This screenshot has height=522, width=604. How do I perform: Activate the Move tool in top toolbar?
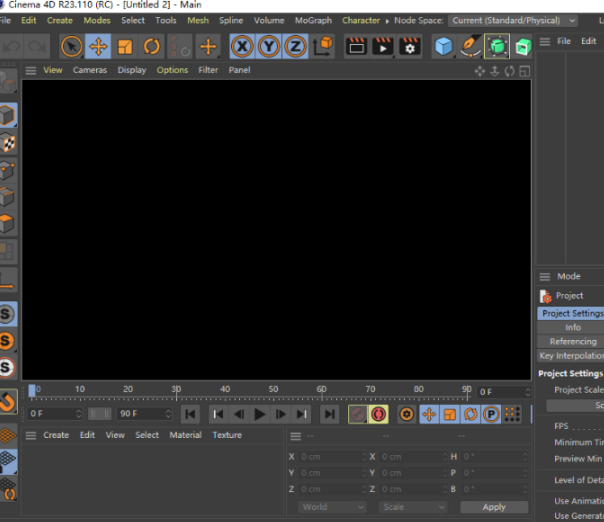tap(98, 47)
